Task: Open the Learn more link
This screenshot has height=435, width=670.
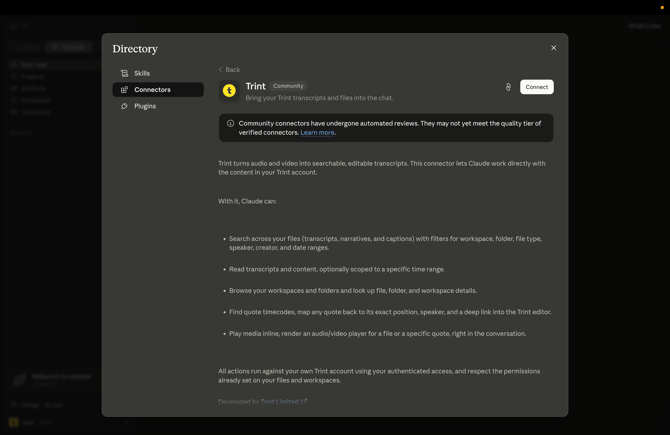Action: point(317,132)
